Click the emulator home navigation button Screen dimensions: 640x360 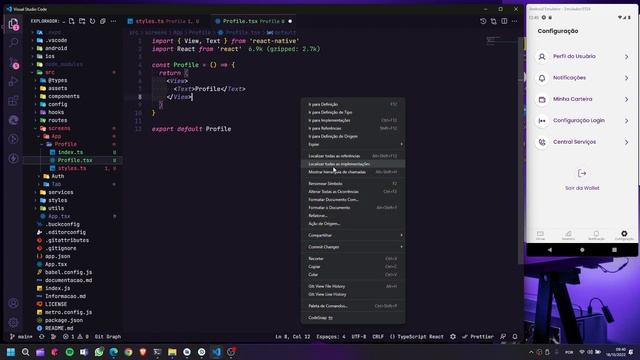[582, 250]
